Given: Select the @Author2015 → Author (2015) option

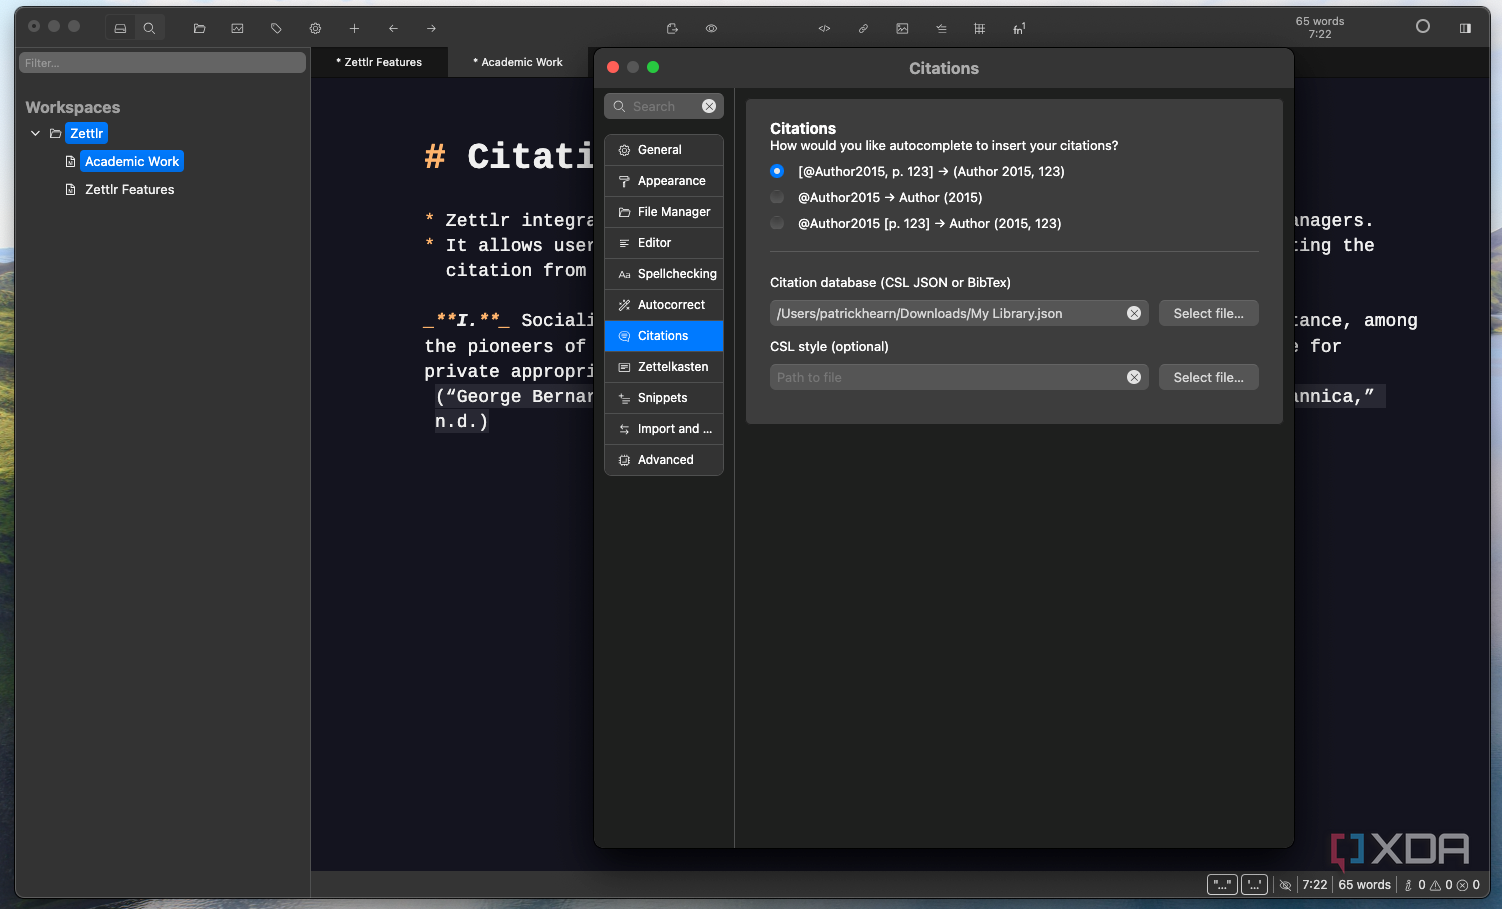Looking at the screenshot, I should coord(777,197).
